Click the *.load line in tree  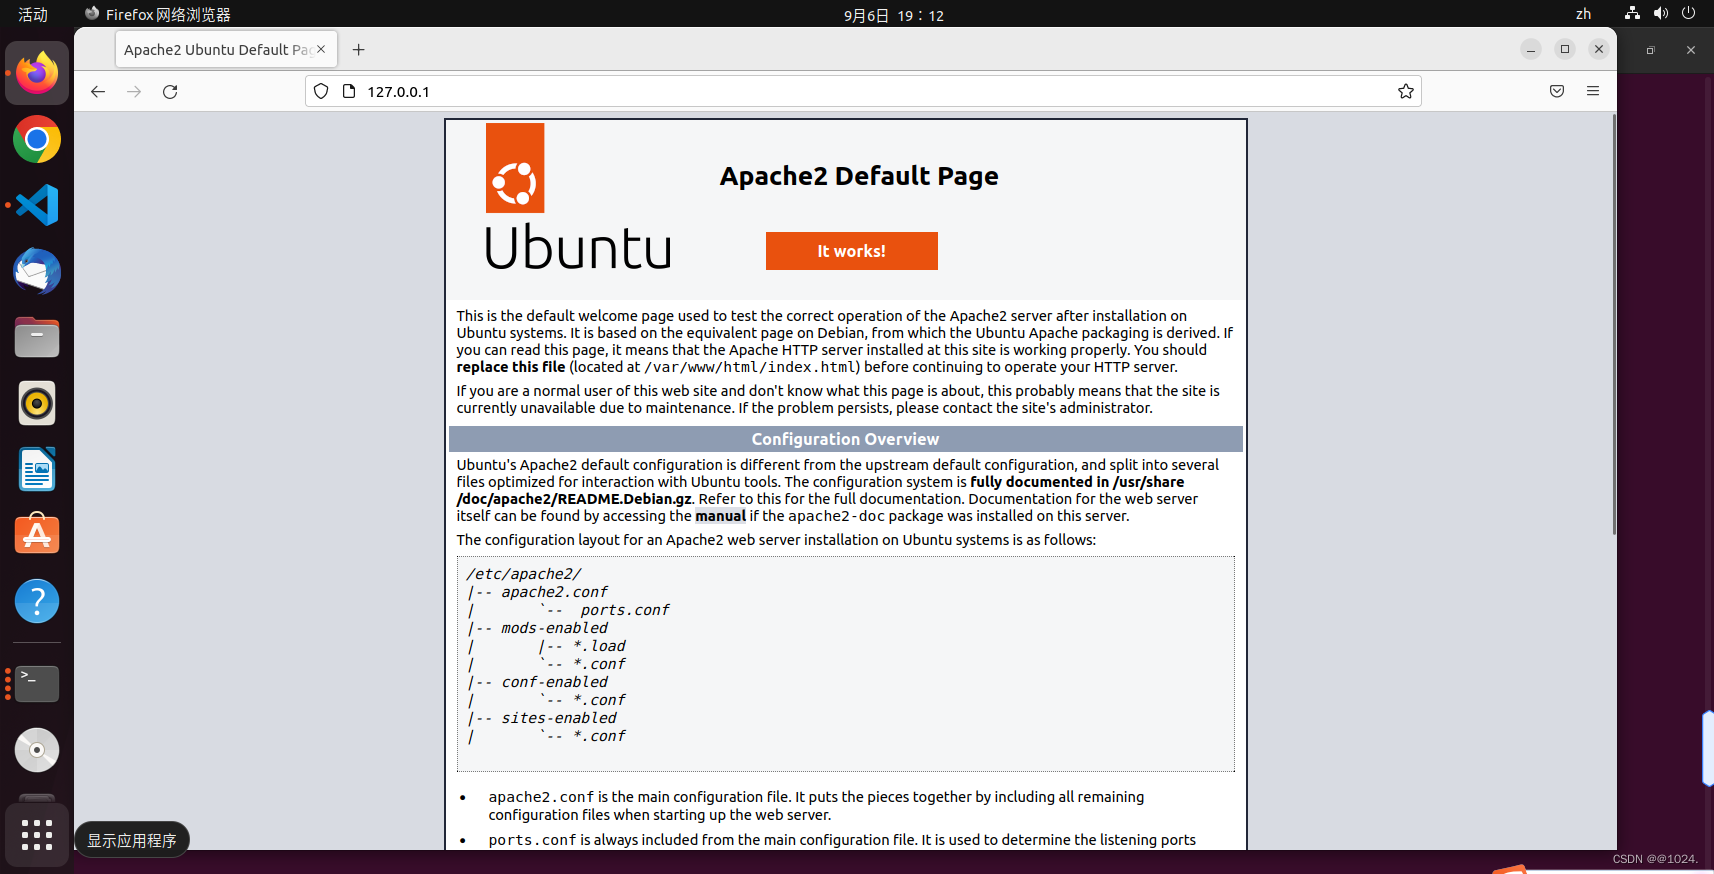point(599,646)
